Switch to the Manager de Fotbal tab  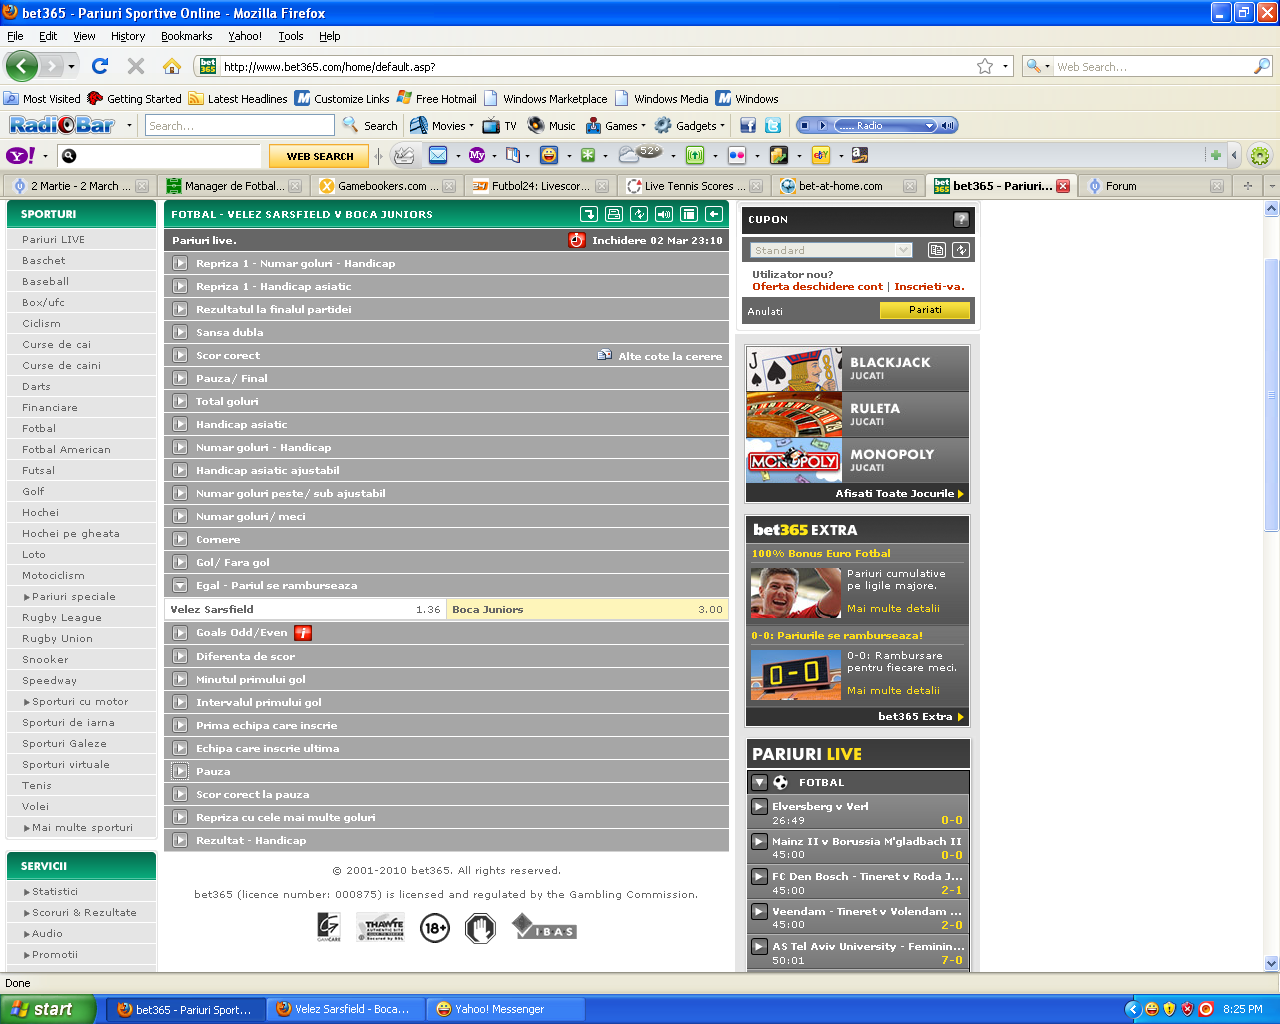(x=233, y=186)
